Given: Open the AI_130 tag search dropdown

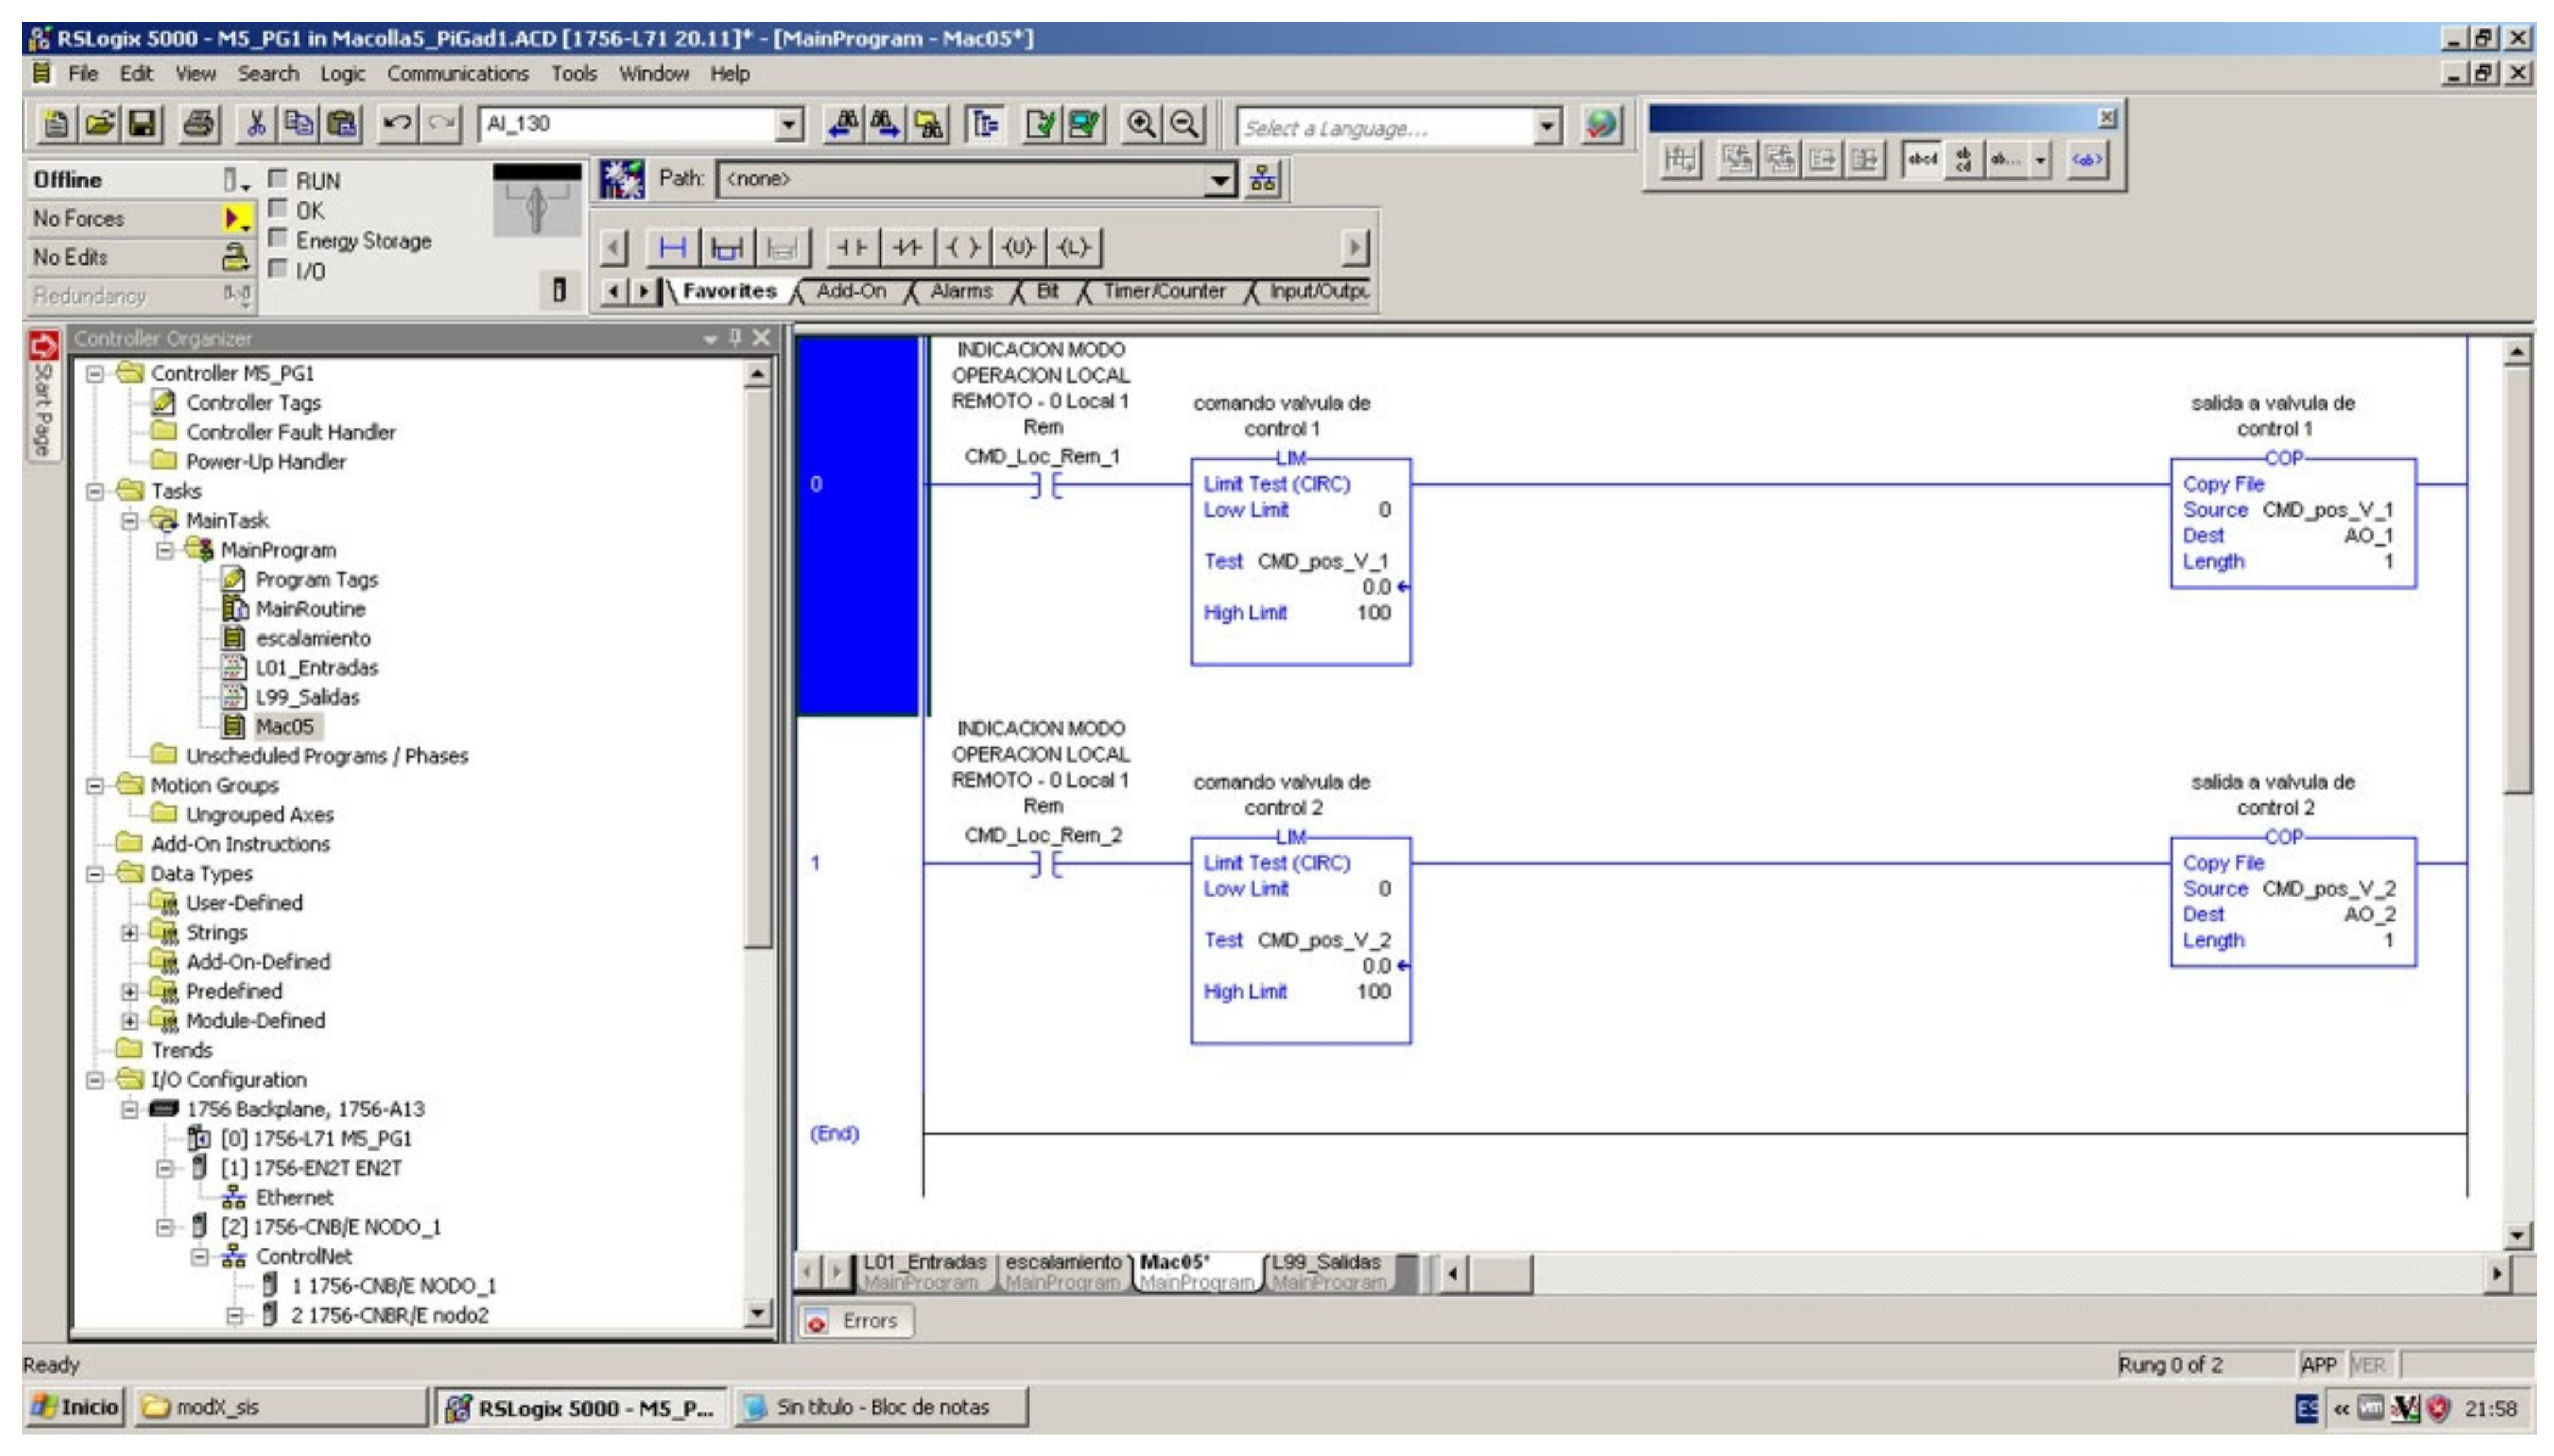Looking at the screenshot, I should click(789, 124).
